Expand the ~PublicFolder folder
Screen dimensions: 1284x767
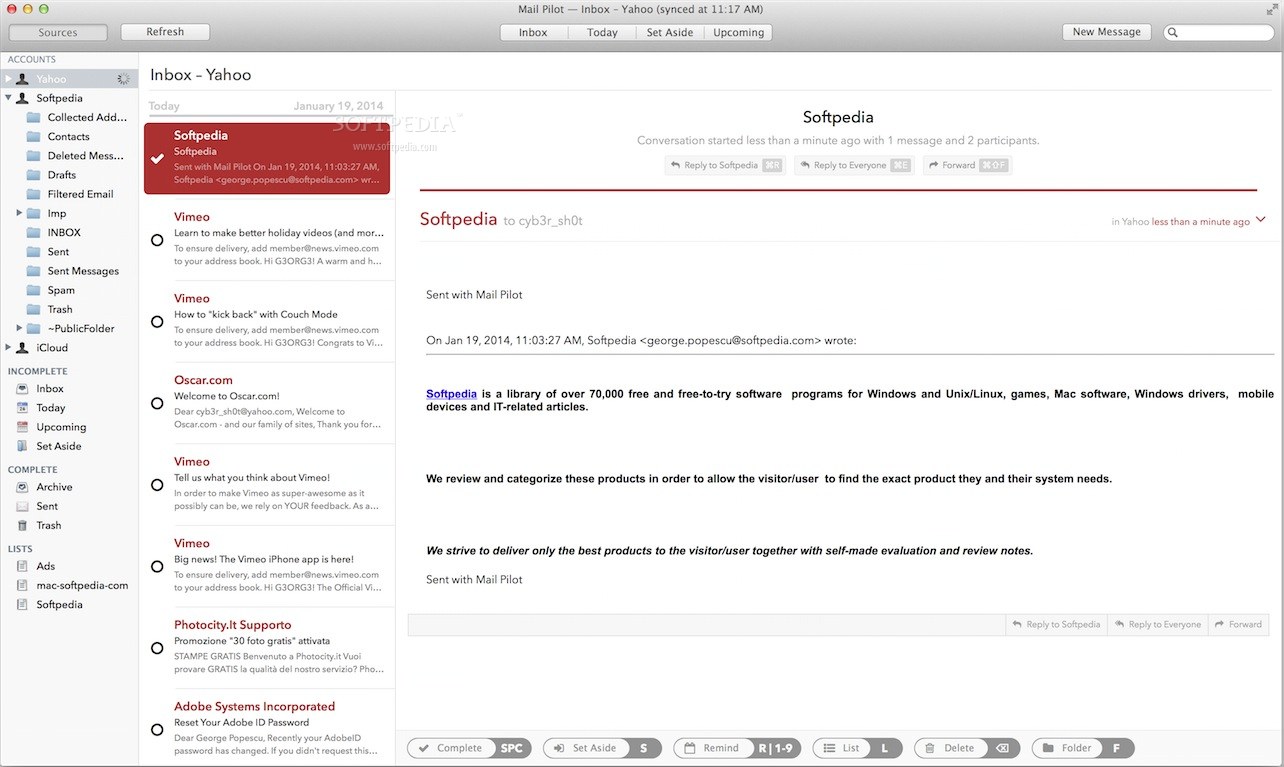(20, 328)
